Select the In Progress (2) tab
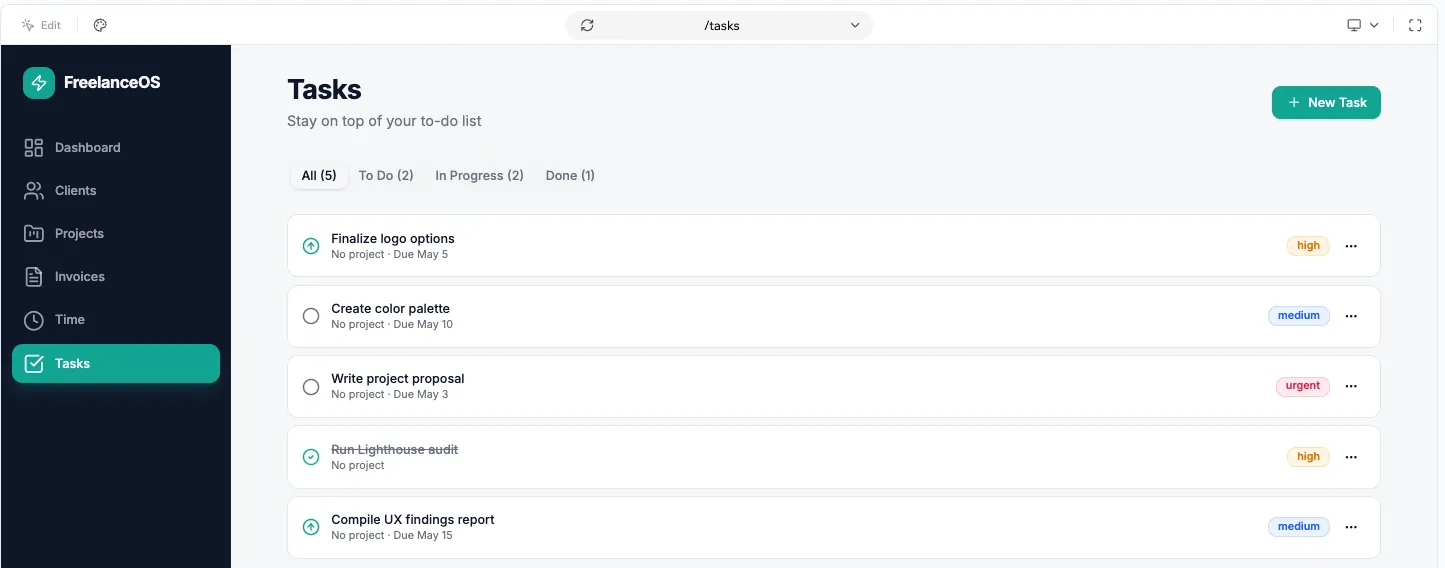1445x568 pixels. coord(479,176)
